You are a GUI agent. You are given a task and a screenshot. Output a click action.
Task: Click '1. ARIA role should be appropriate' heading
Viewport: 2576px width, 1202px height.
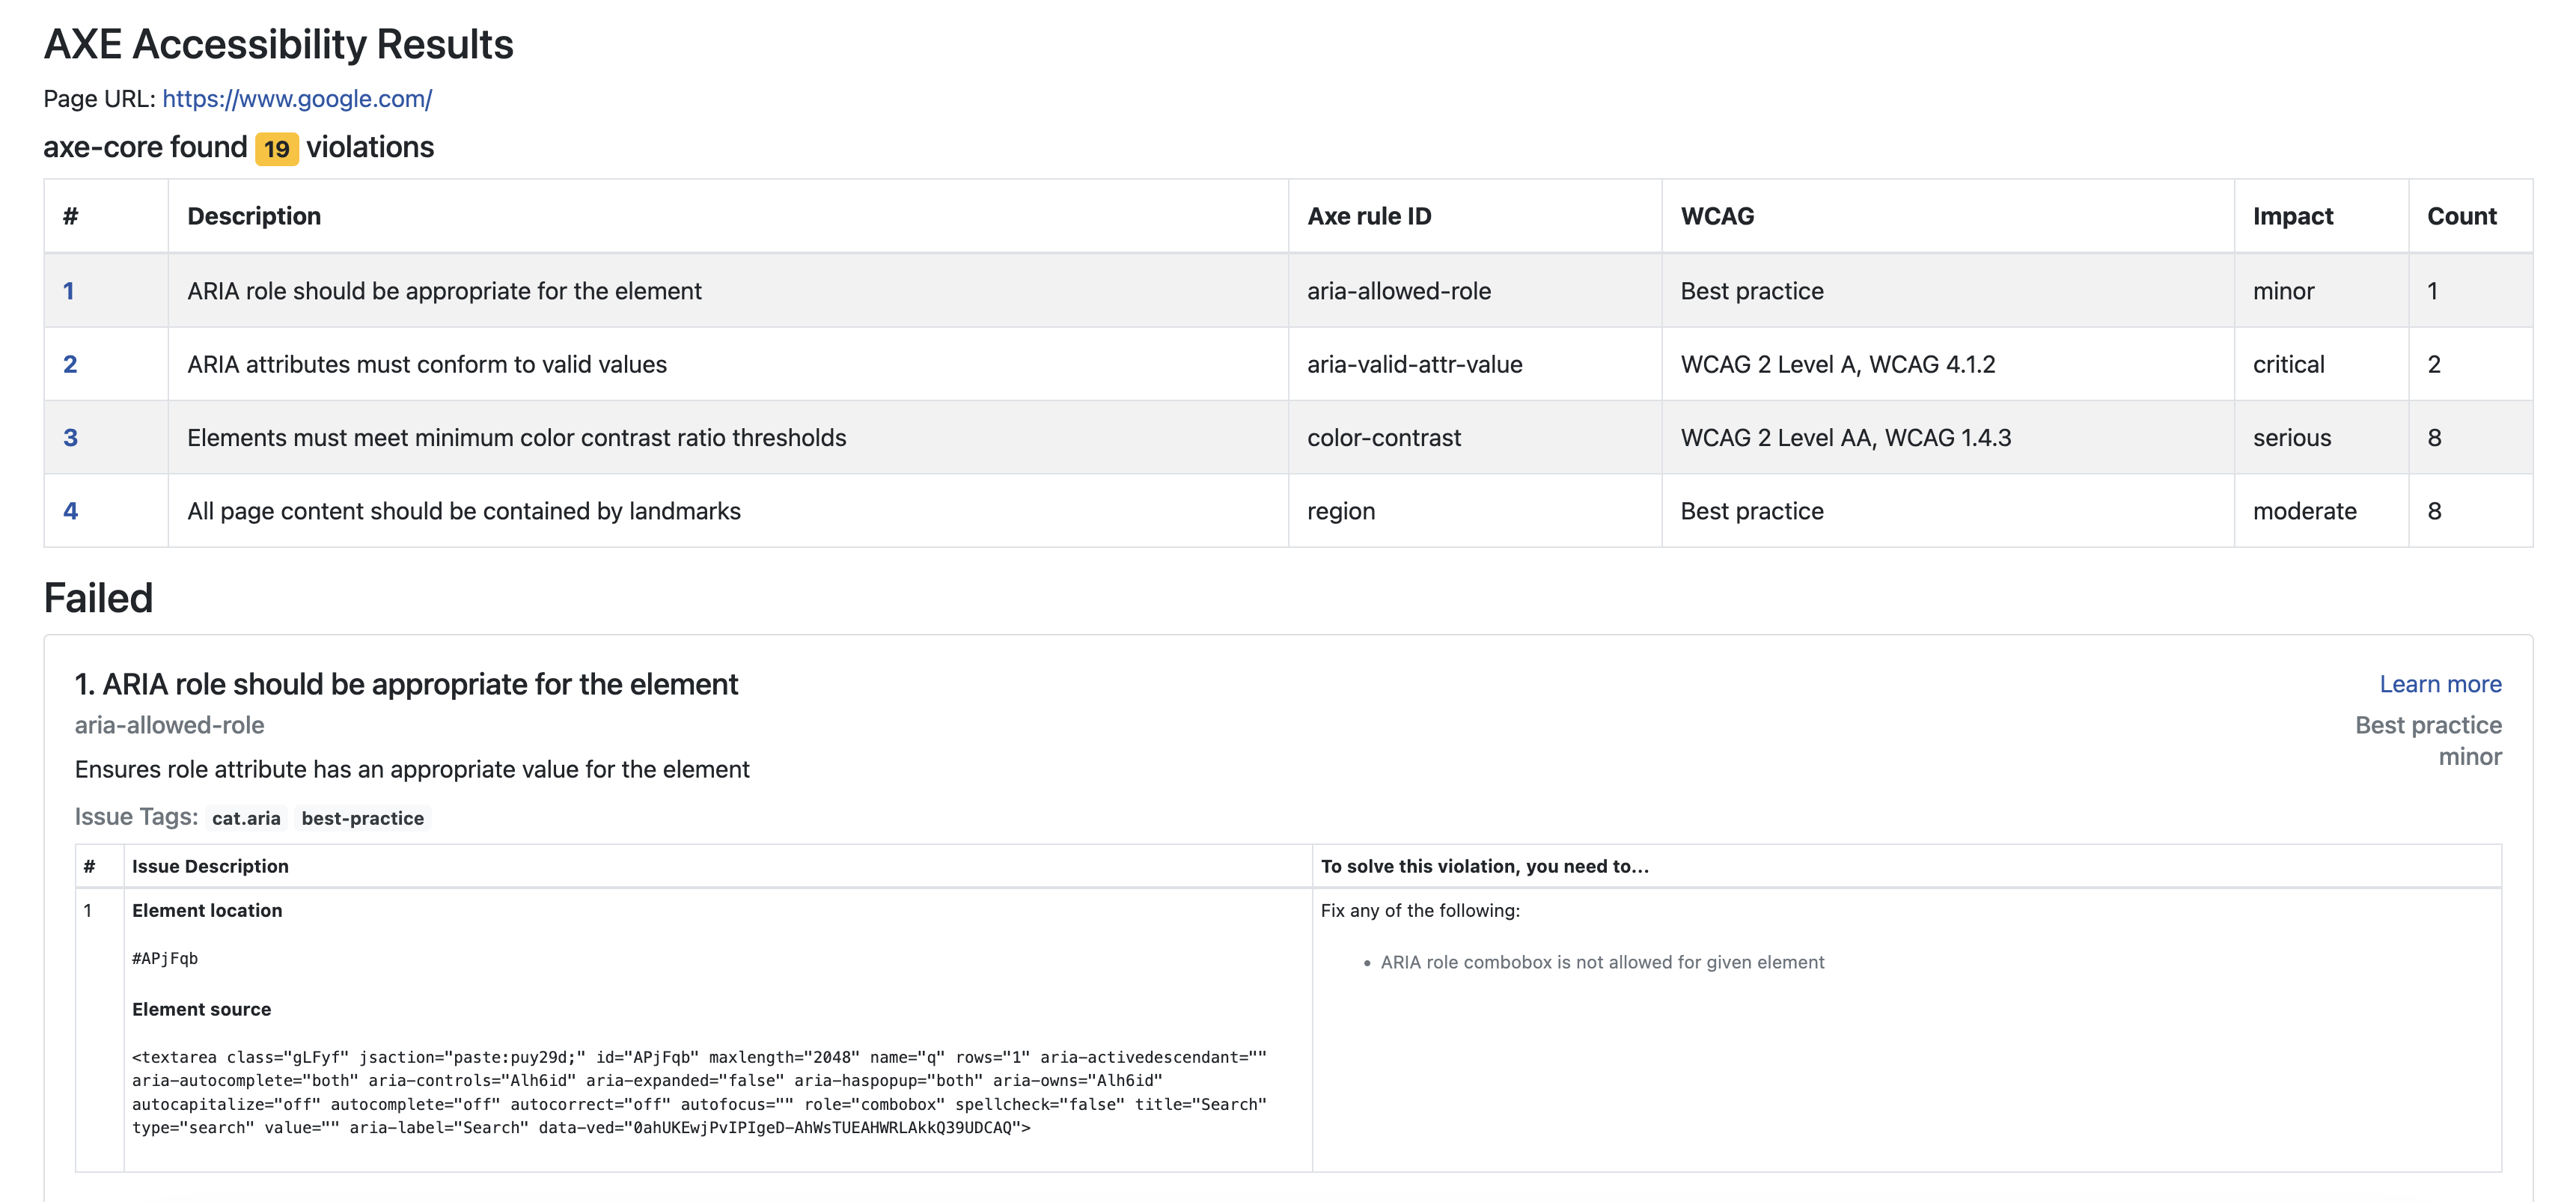click(406, 684)
